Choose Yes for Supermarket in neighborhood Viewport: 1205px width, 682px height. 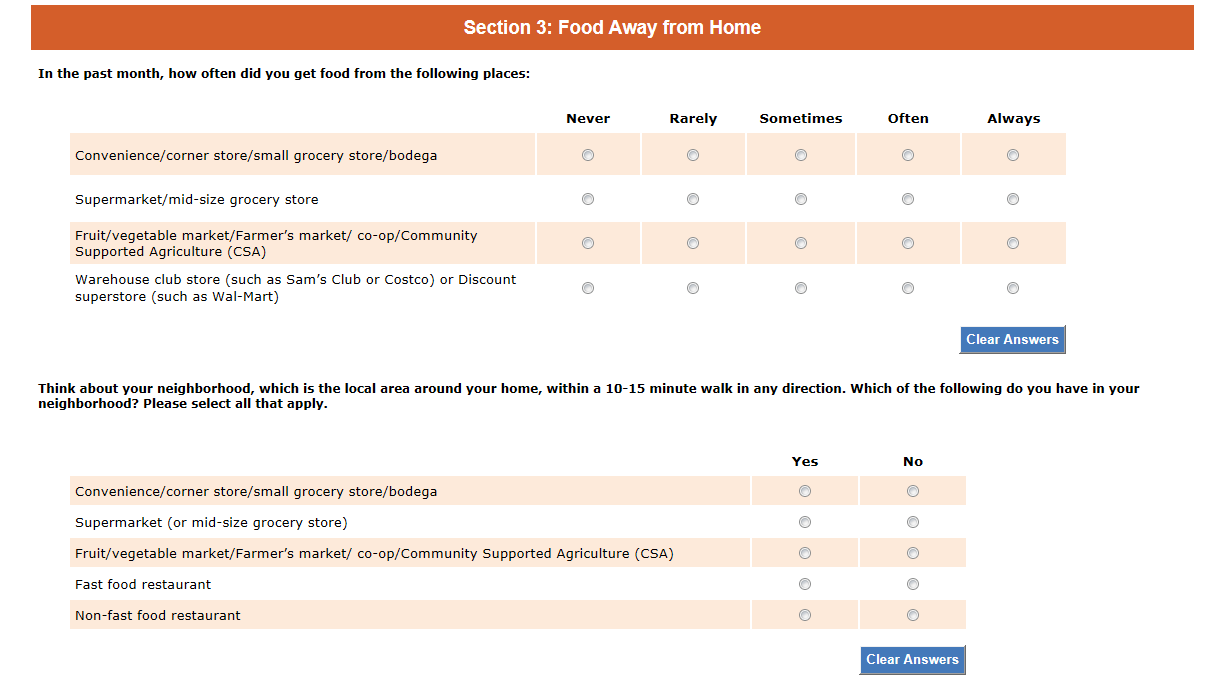click(x=805, y=522)
